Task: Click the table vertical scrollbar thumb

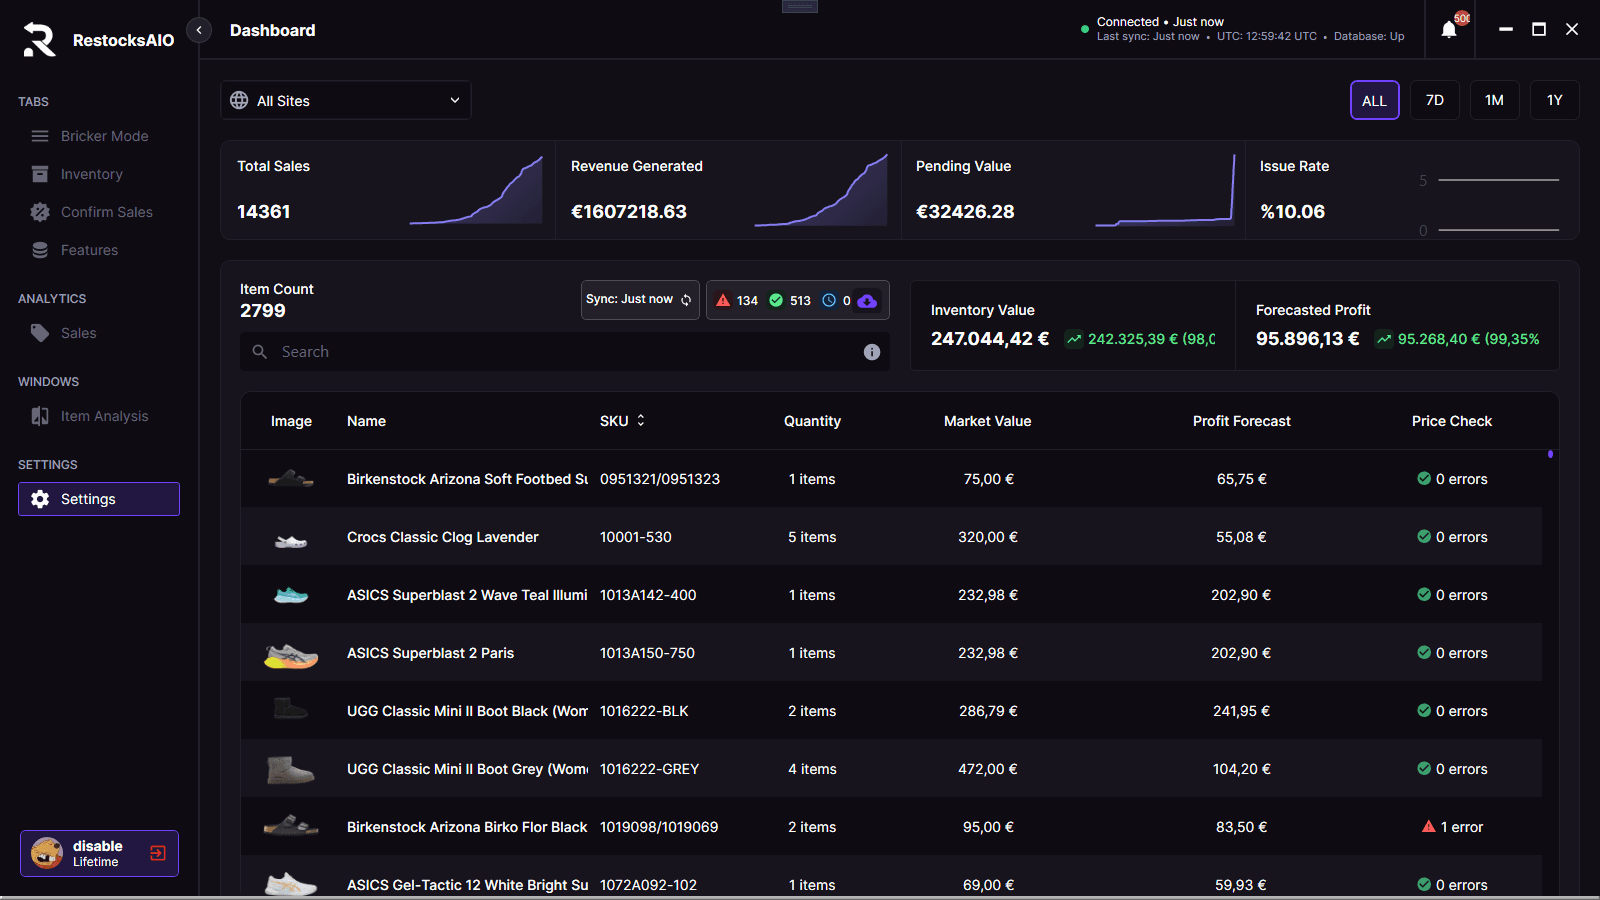Action: [x=1550, y=454]
